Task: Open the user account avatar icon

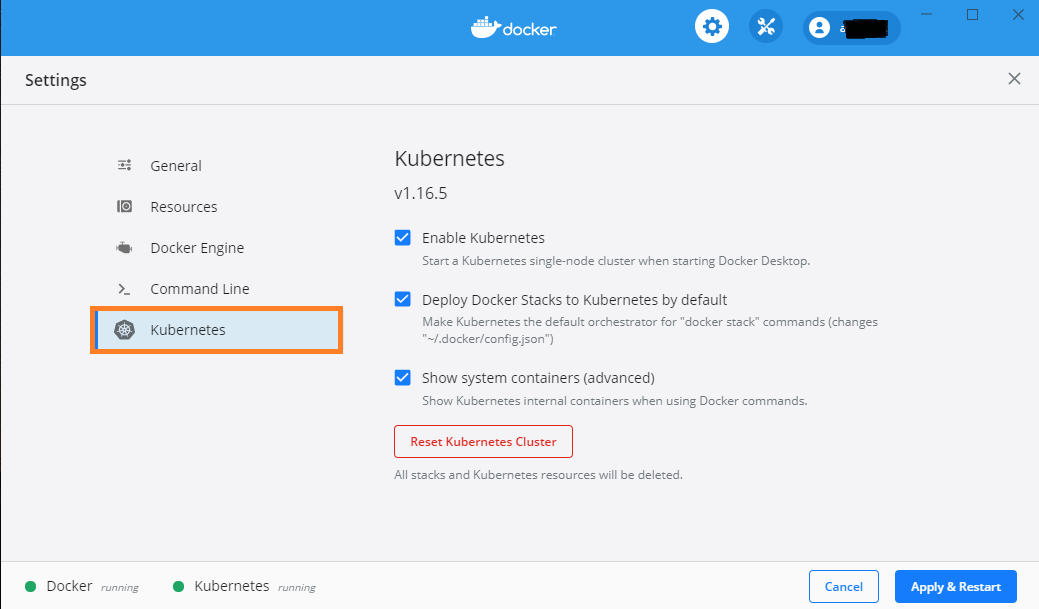Action: [820, 28]
